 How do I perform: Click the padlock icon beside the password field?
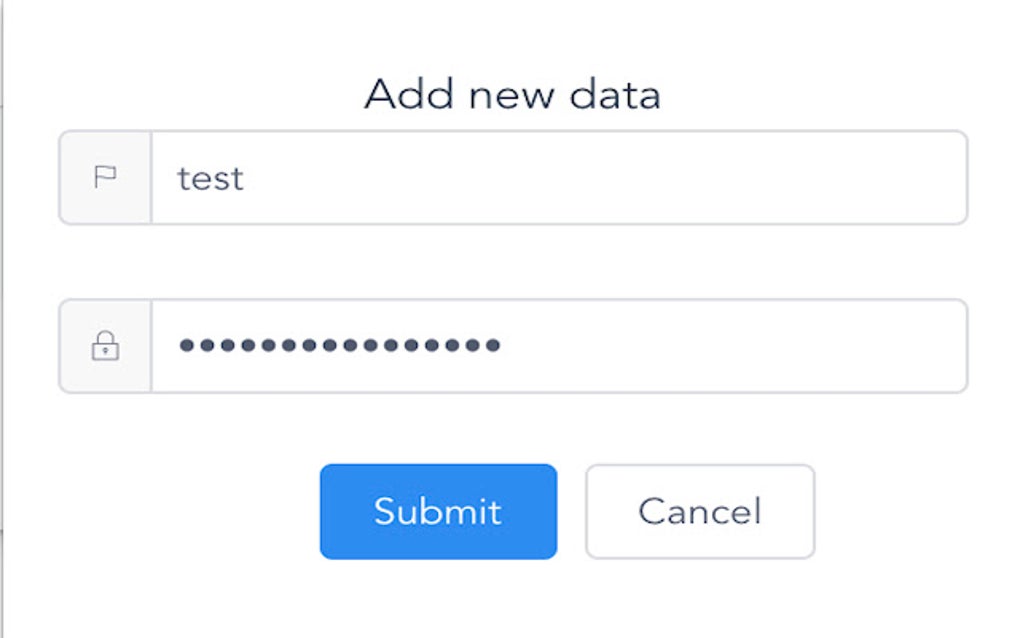[105, 346]
